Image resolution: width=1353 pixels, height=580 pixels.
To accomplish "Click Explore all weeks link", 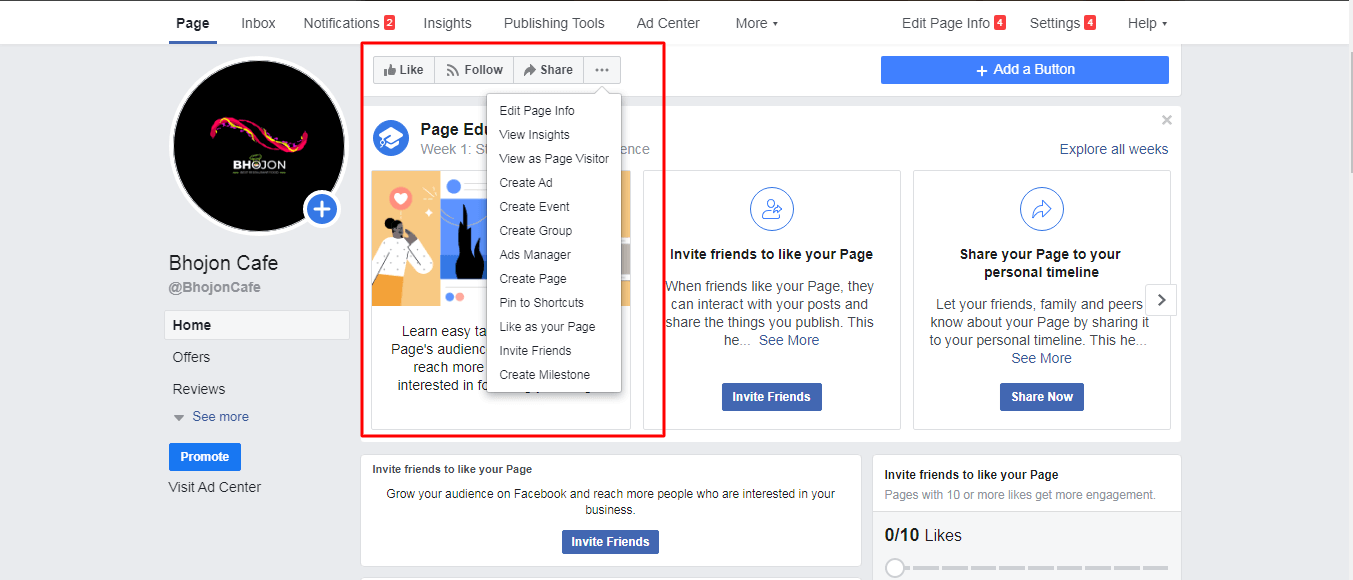I will pos(1113,148).
